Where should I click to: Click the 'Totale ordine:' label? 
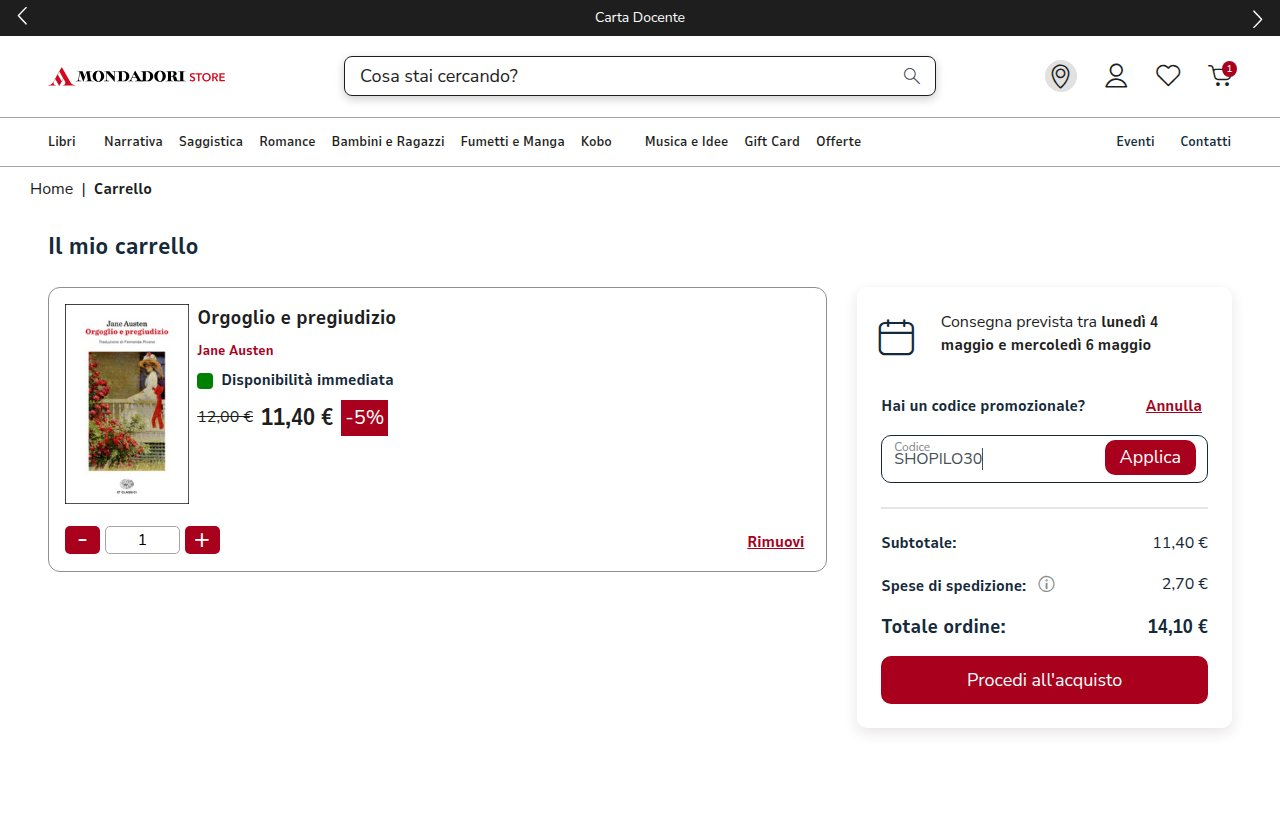[943, 627]
